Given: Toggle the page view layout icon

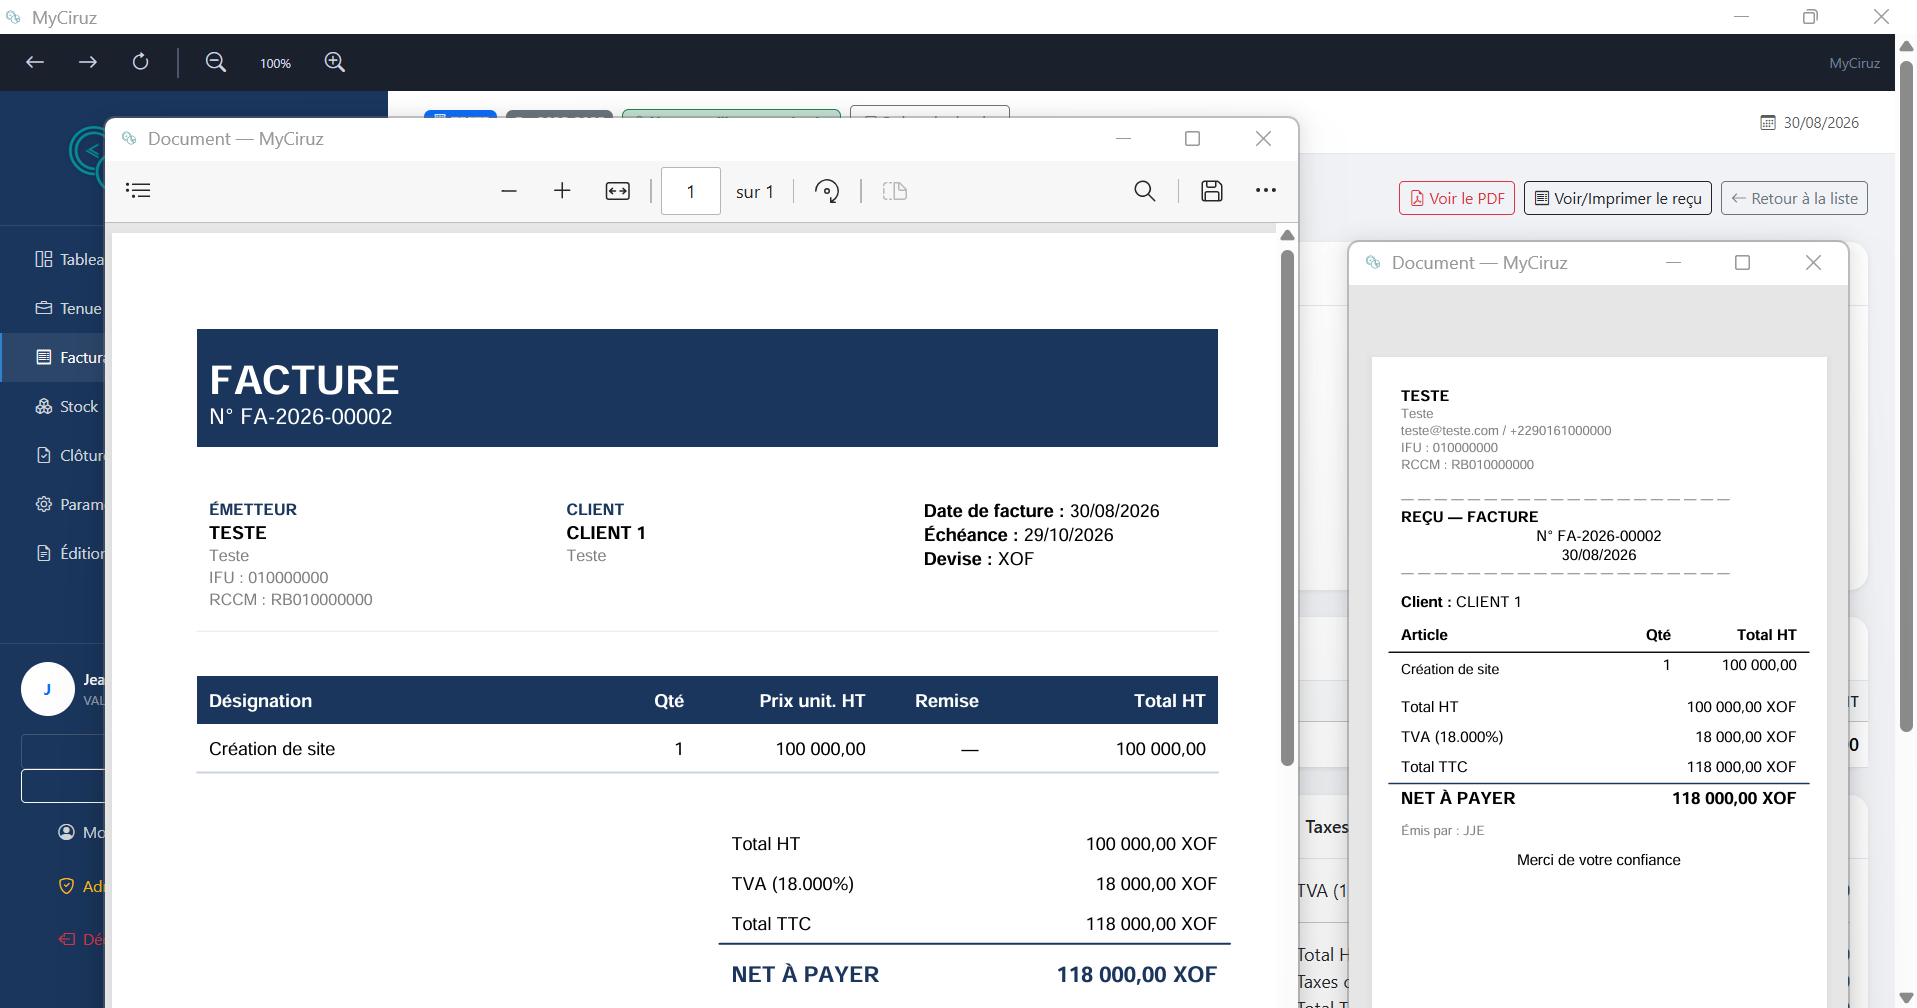Looking at the screenshot, I should click(895, 191).
